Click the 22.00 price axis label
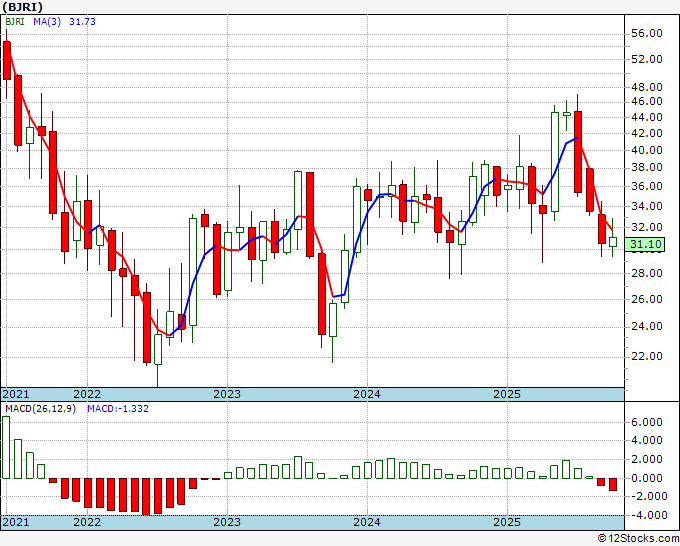The image size is (680, 546). pyautogui.click(x=648, y=356)
